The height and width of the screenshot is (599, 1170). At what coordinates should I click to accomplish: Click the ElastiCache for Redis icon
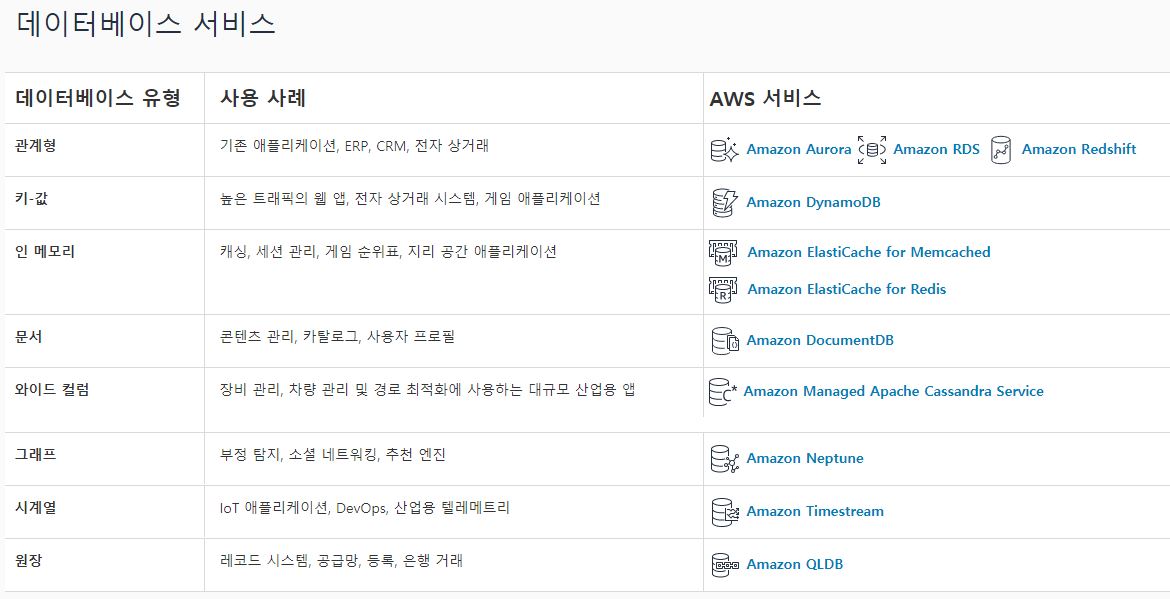[722, 289]
